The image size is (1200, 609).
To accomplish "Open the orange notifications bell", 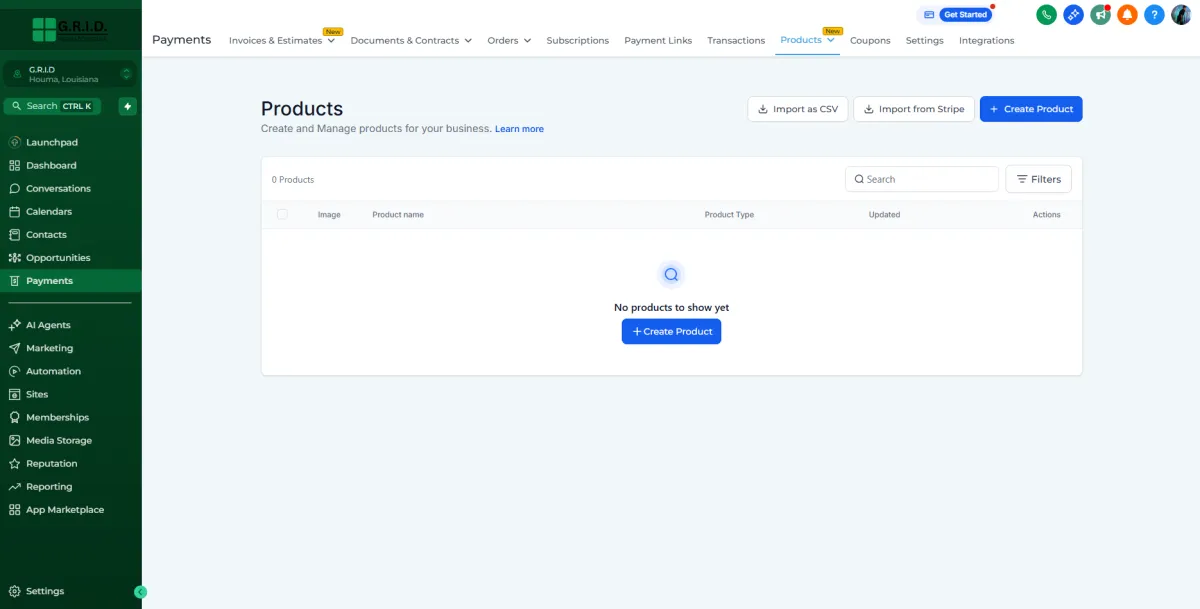I will pos(1127,15).
